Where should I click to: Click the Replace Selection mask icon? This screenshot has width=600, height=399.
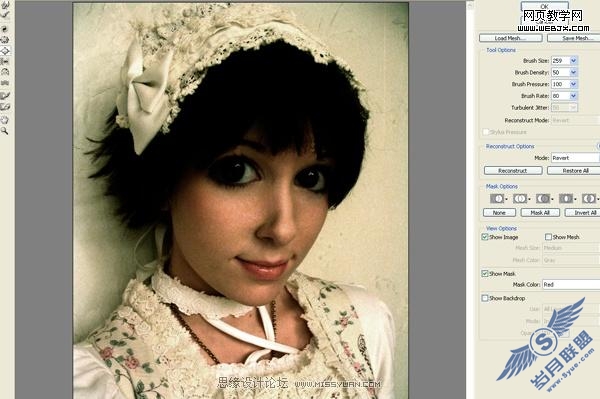pos(497,199)
